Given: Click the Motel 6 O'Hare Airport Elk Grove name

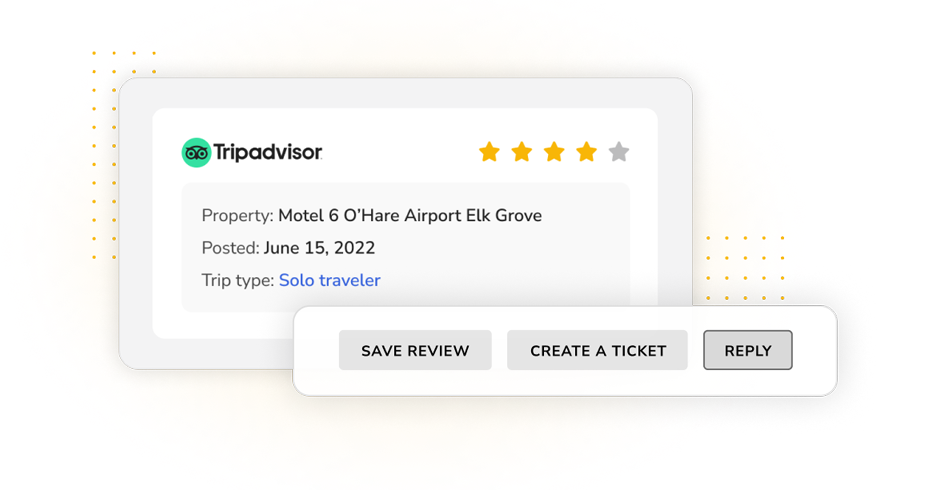Looking at the screenshot, I should coord(410,215).
